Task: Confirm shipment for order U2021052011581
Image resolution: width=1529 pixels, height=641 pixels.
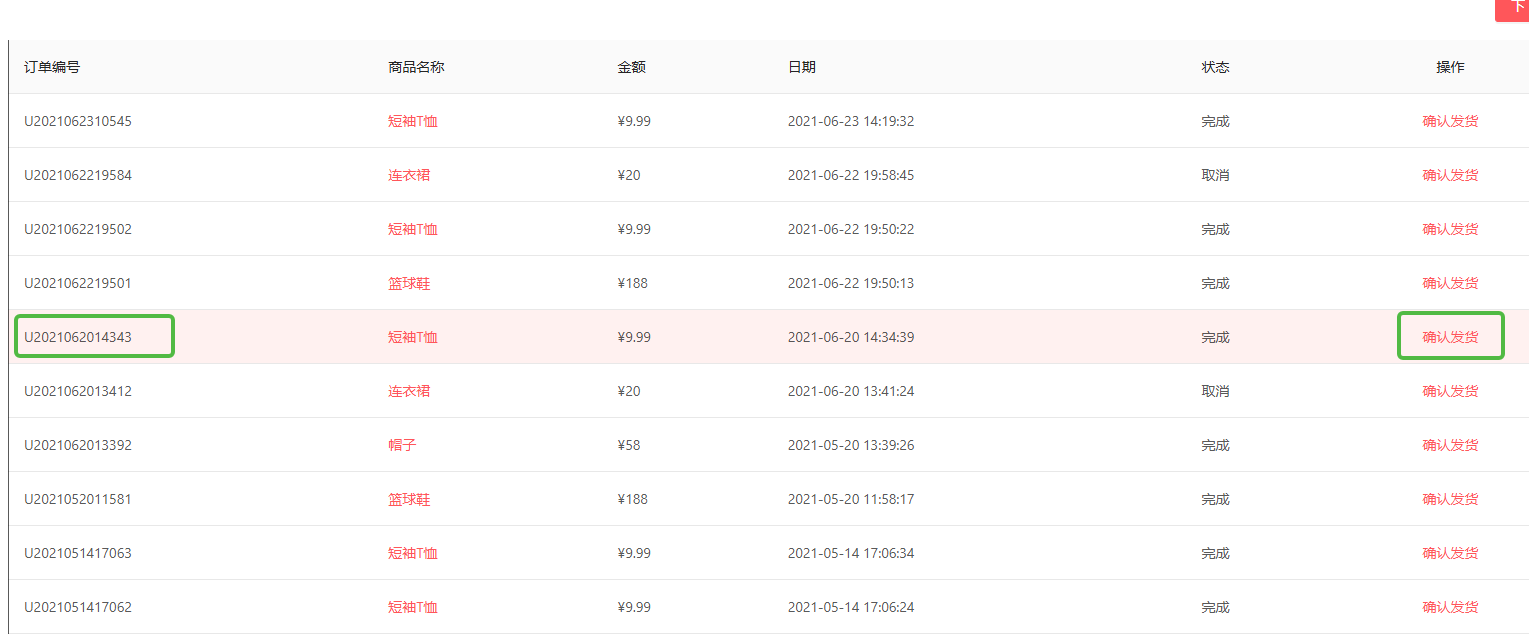Action: tap(1450, 499)
